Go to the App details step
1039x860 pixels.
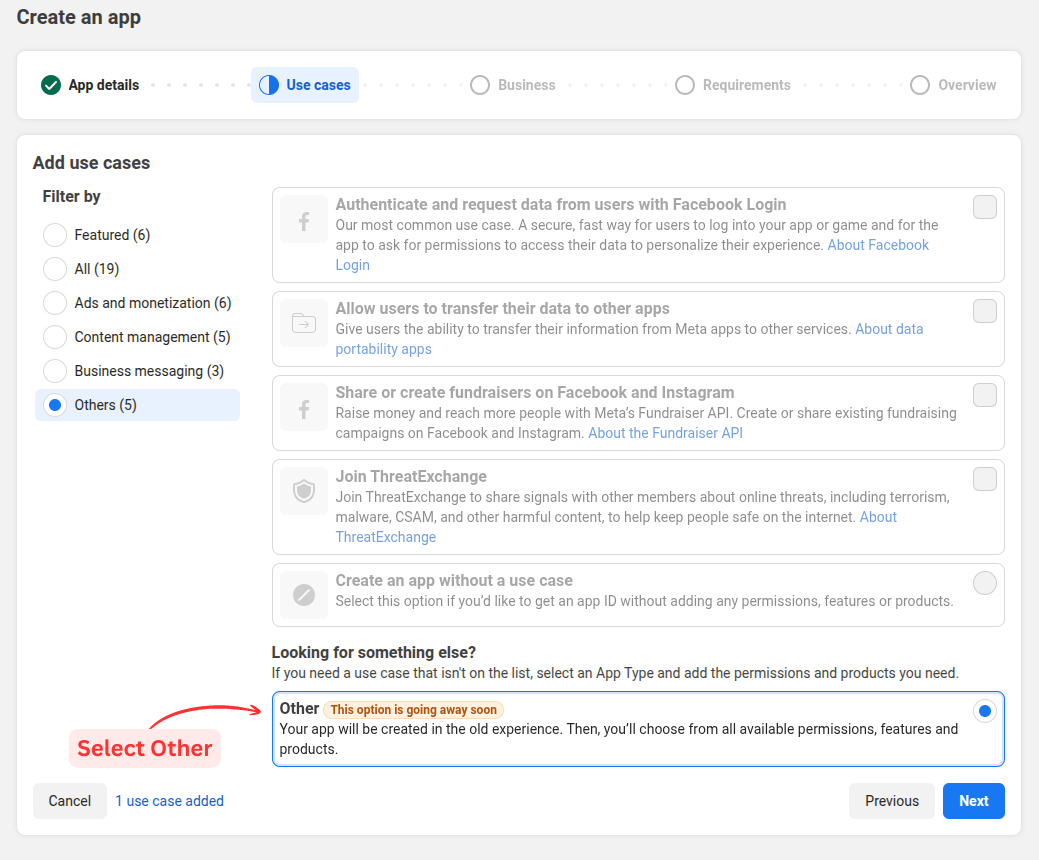point(90,85)
